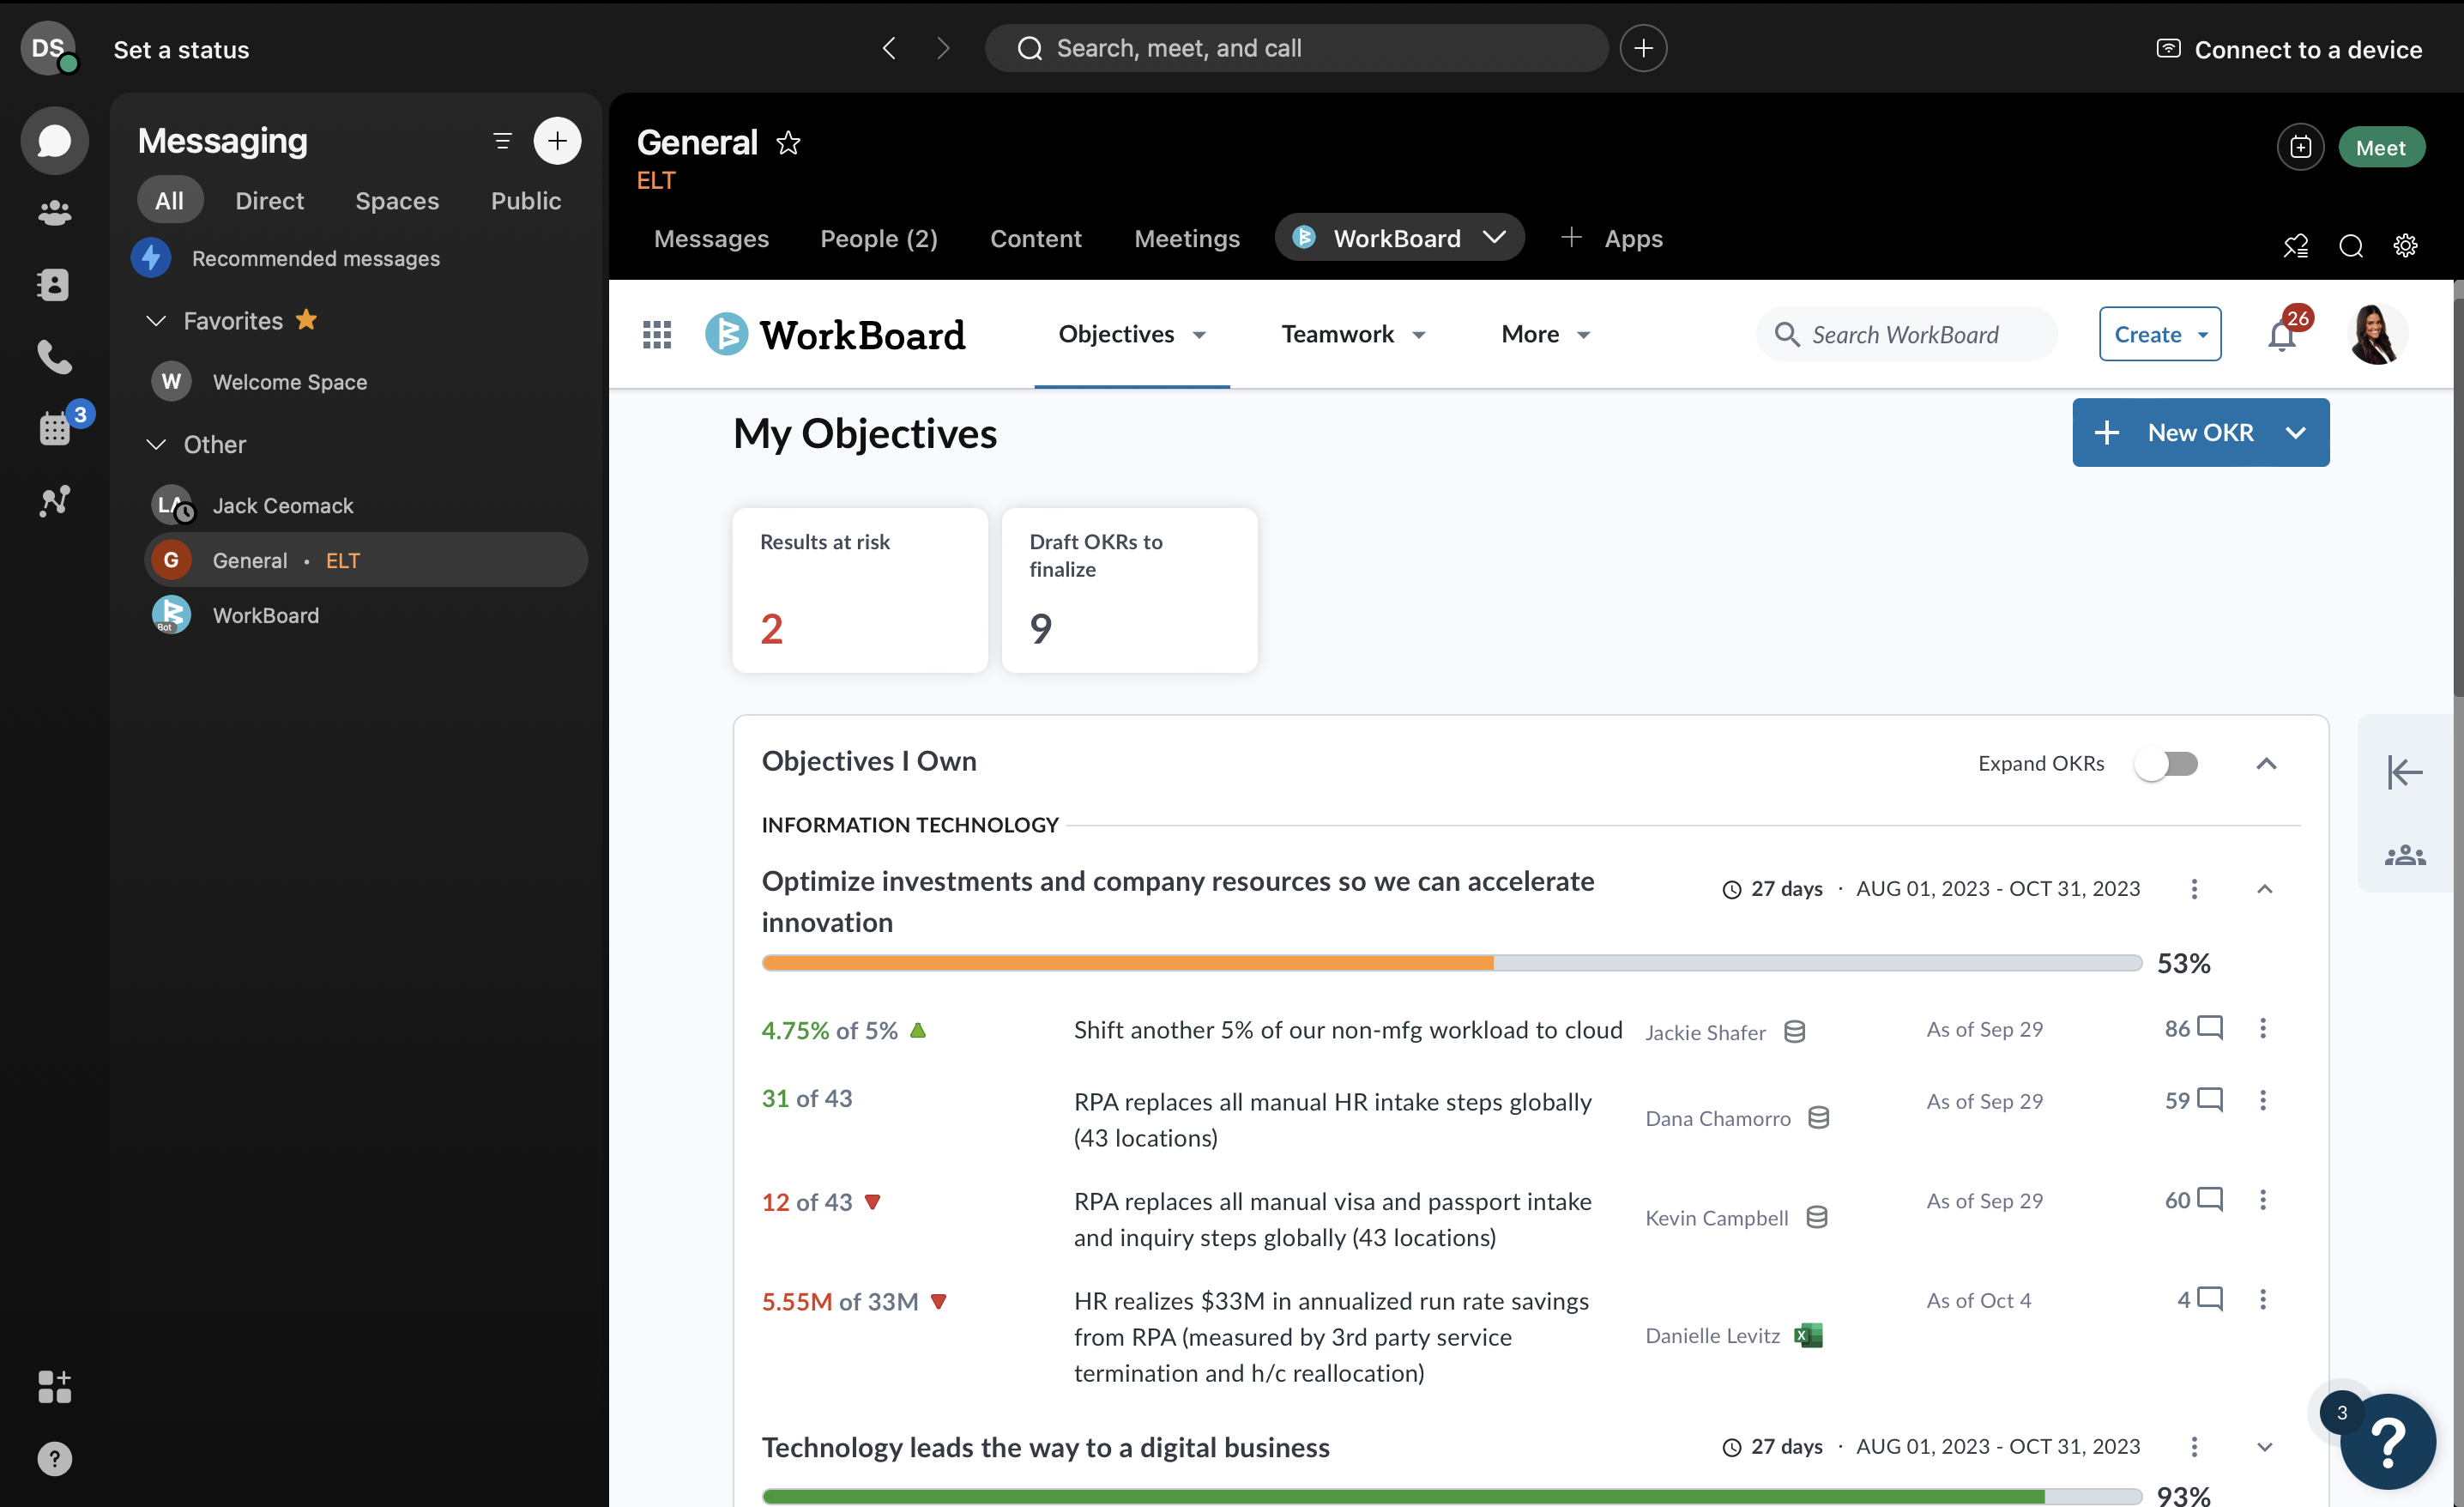The height and width of the screenshot is (1507, 2464).
Task: Click the DS profile avatar
Action: [x=47, y=48]
